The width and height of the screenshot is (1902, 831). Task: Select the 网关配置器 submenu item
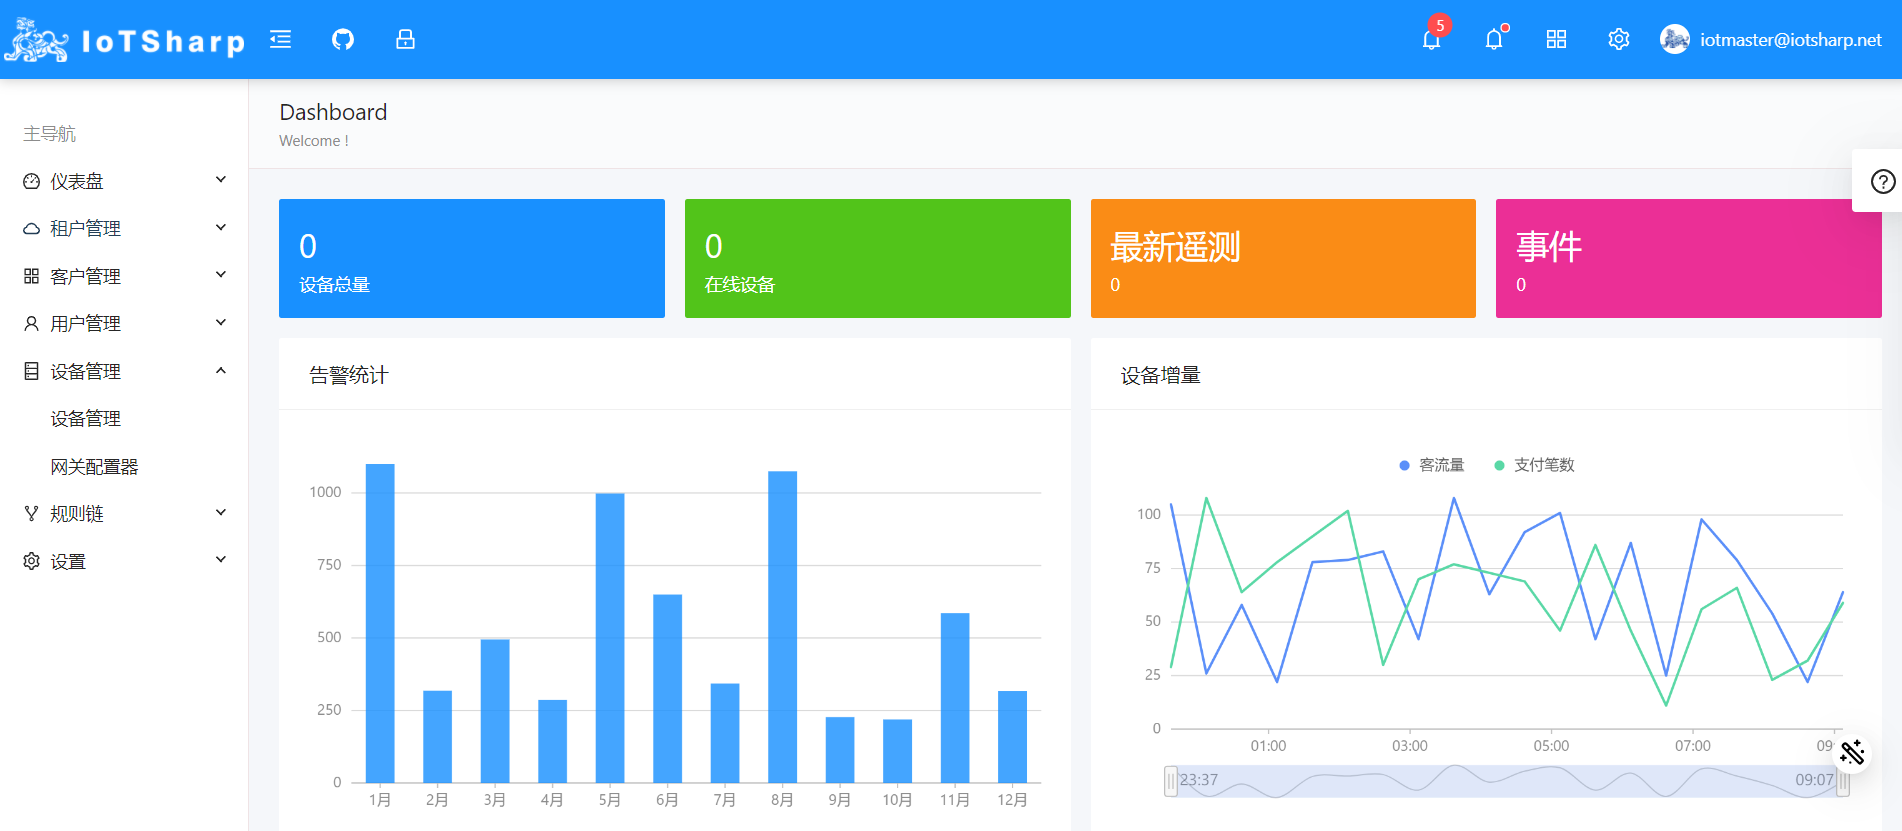point(95,466)
